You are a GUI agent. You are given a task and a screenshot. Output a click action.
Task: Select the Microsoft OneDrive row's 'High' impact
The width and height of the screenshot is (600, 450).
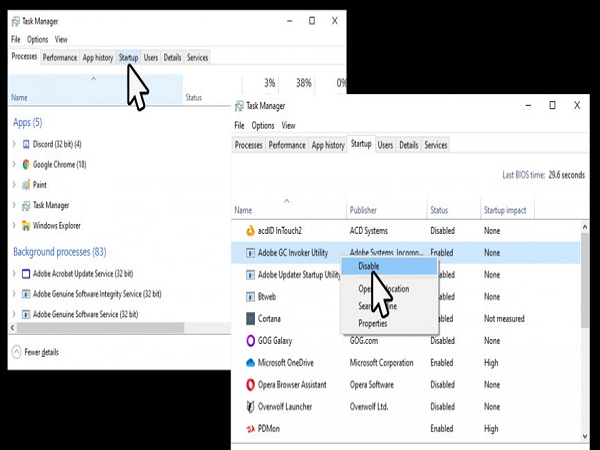click(491, 363)
